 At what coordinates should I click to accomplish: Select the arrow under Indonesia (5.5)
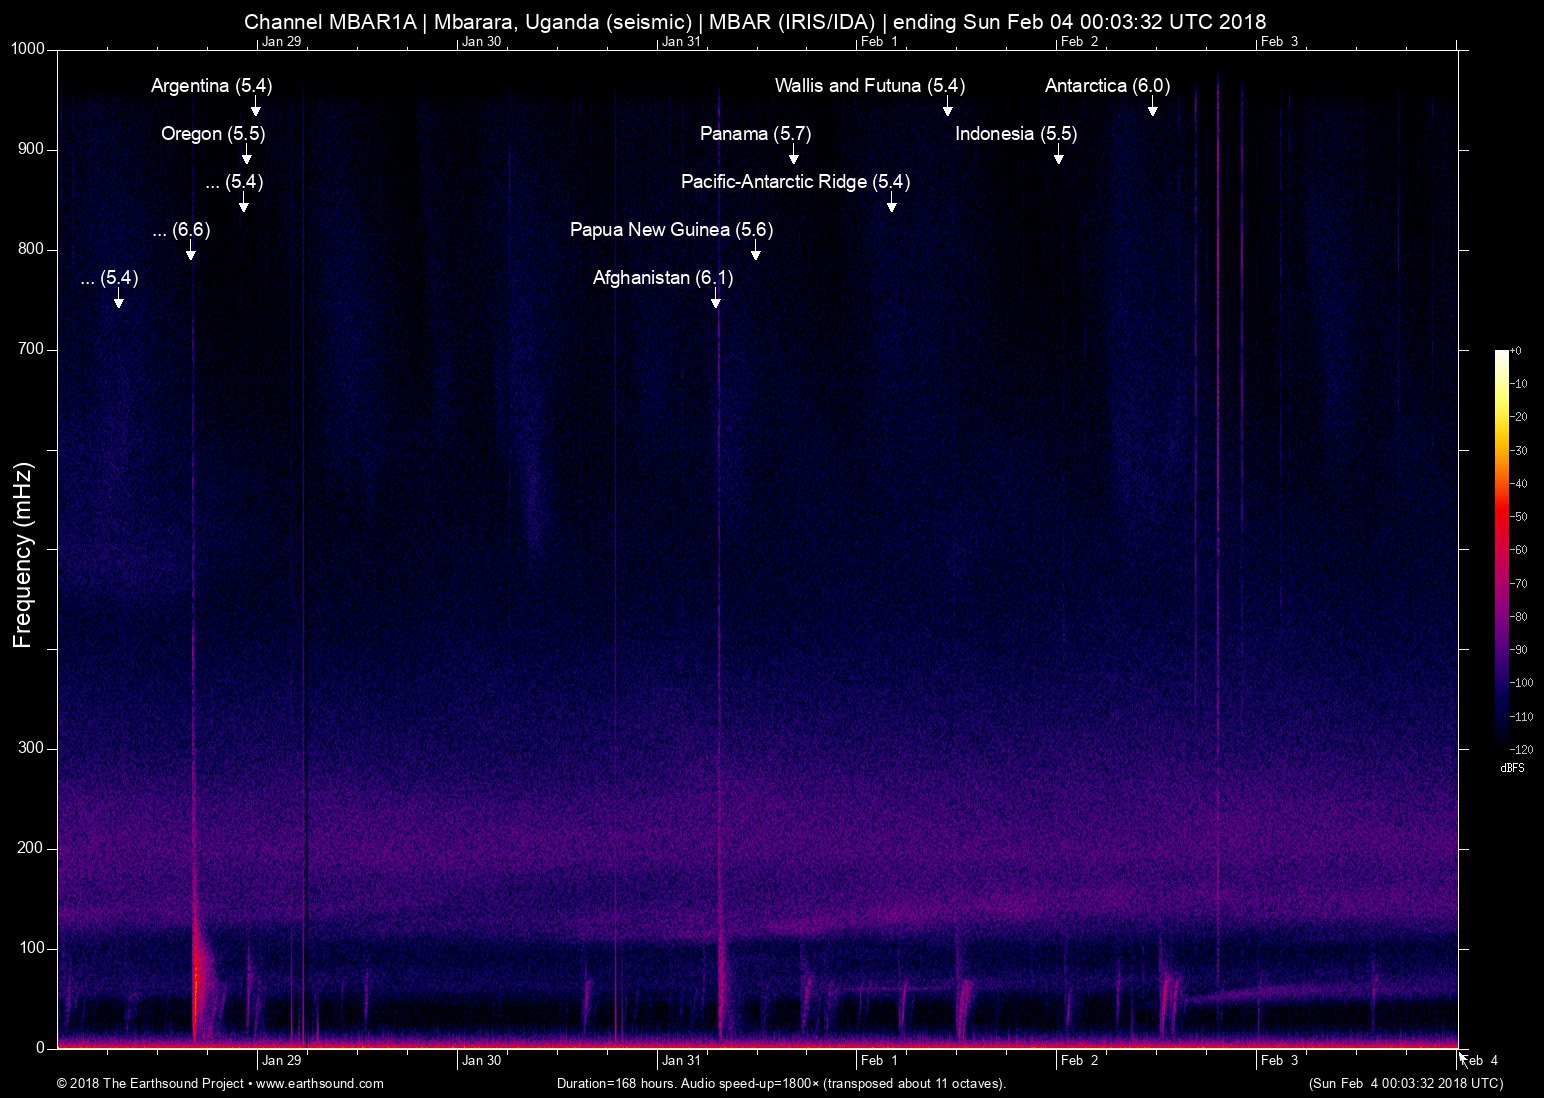point(1058,156)
